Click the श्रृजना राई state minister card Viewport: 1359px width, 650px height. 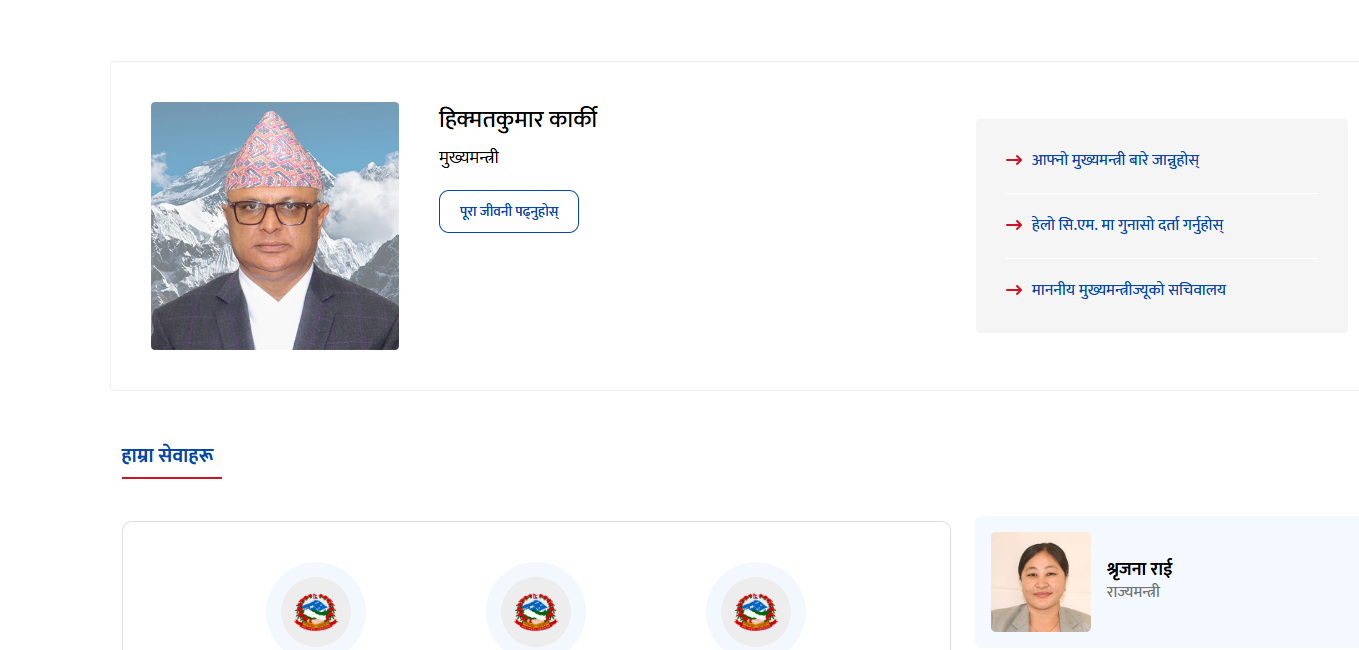pos(1167,582)
